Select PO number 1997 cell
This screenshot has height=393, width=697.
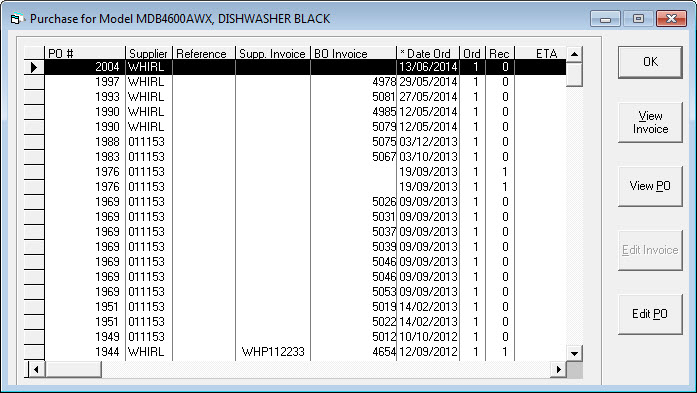tap(85, 82)
